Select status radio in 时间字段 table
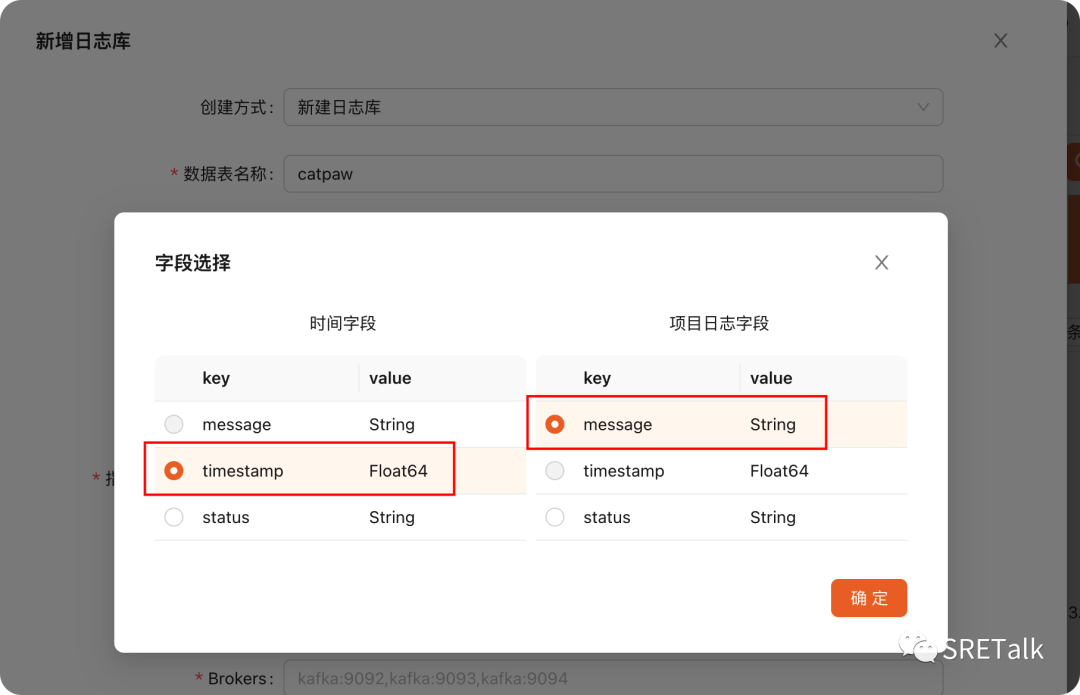This screenshot has height=695, width=1080. pos(174,517)
